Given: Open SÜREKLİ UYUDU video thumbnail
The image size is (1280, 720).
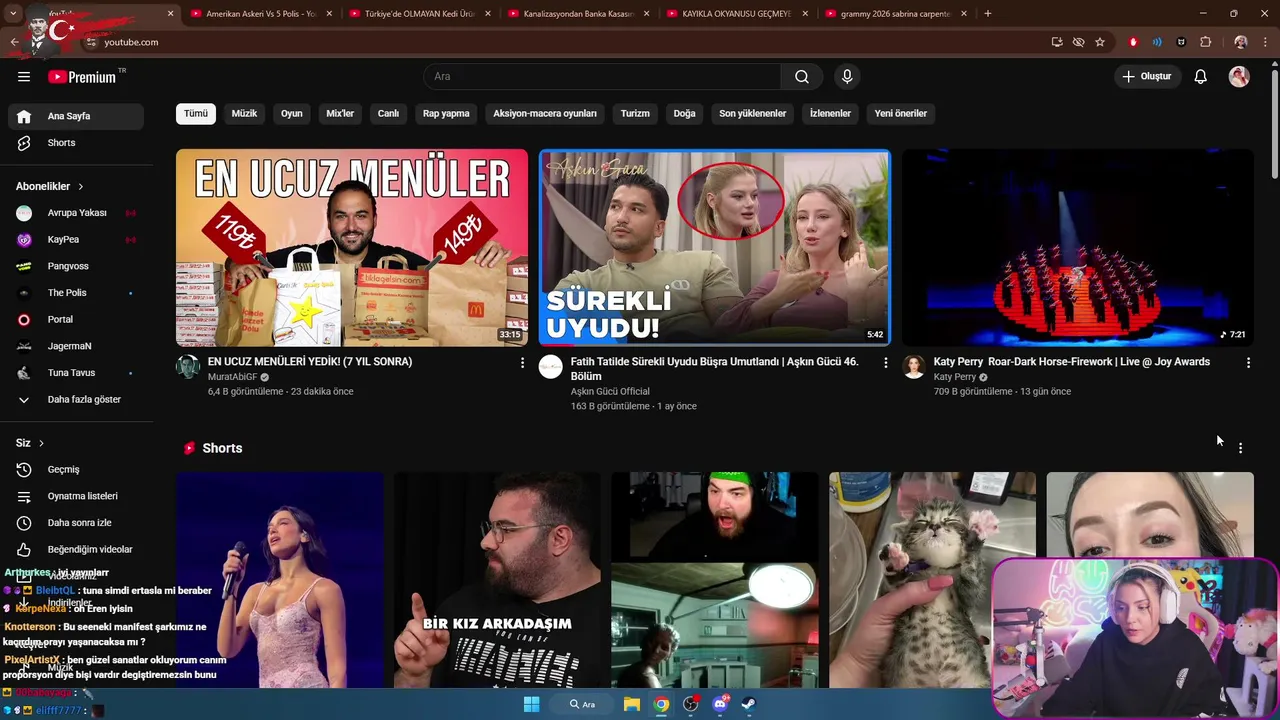Looking at the screenshot, I should pyautogui.click(x=714, y=248).
